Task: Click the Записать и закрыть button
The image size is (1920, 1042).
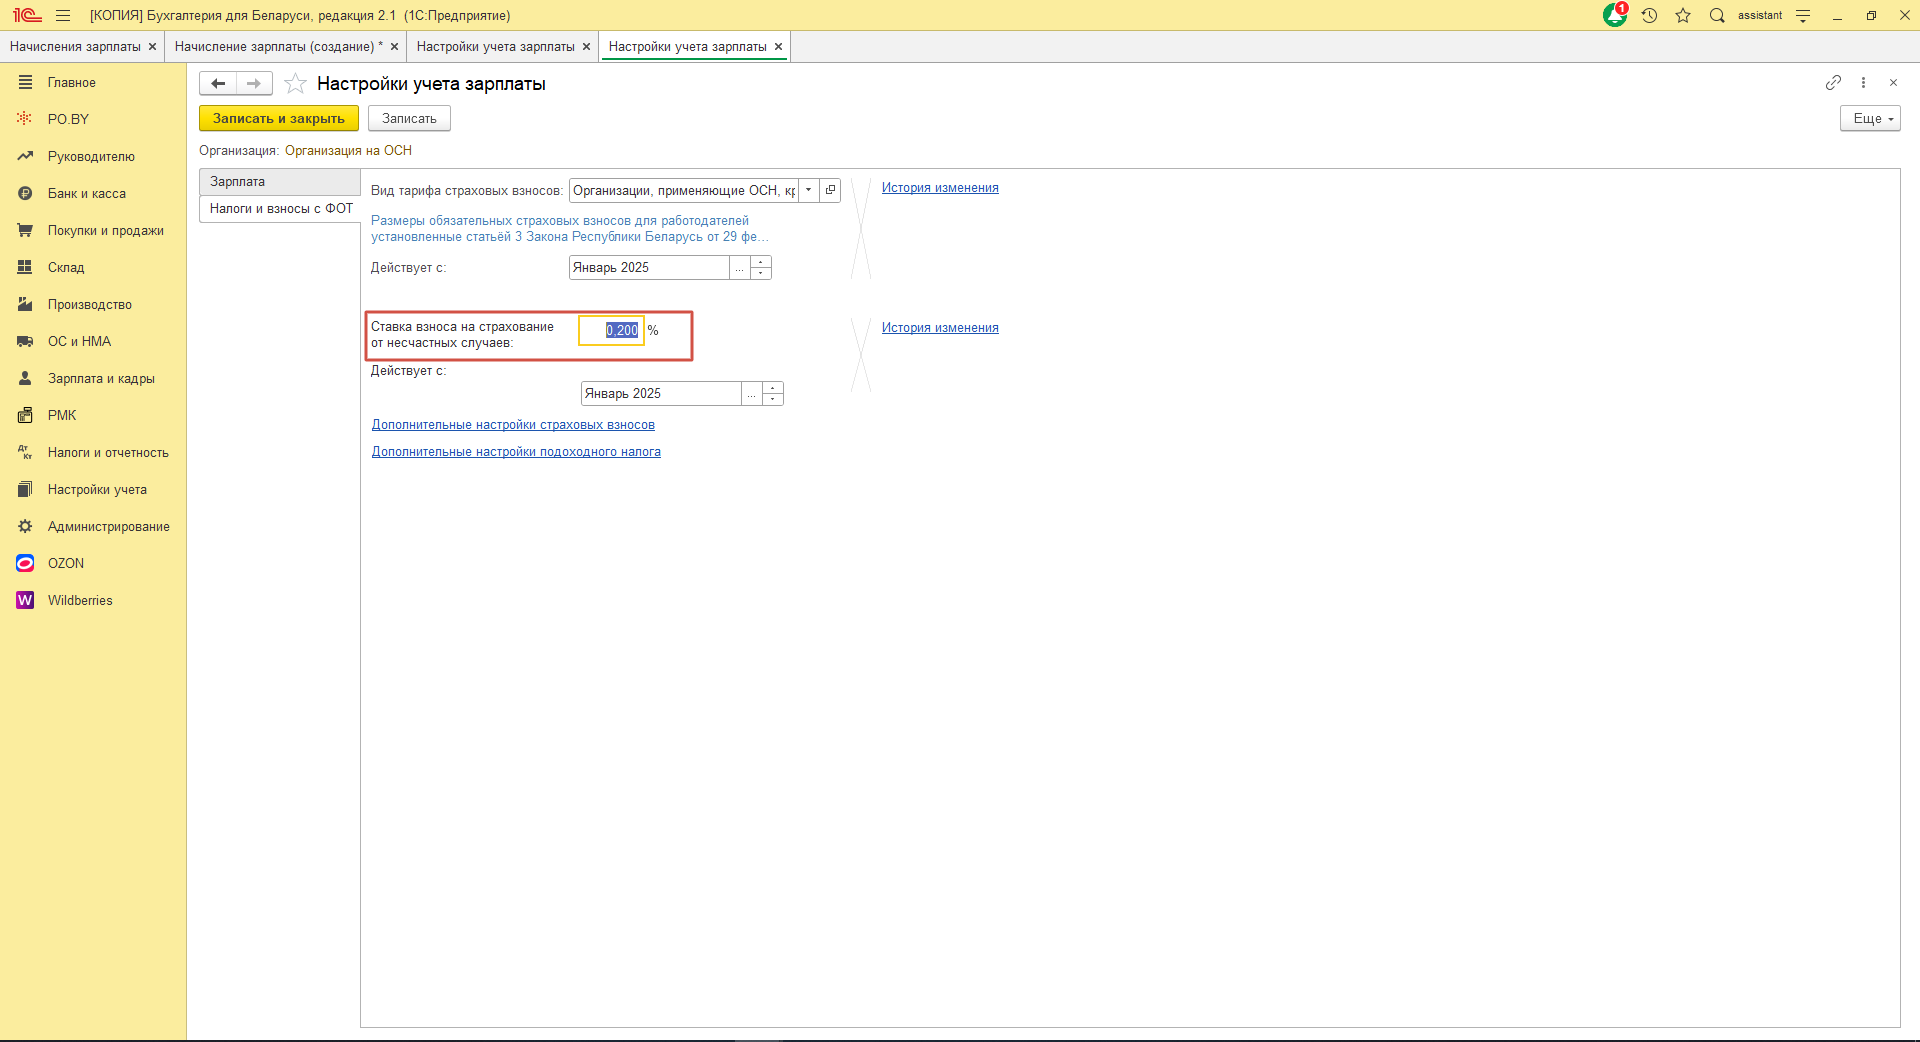Action: 278,118
